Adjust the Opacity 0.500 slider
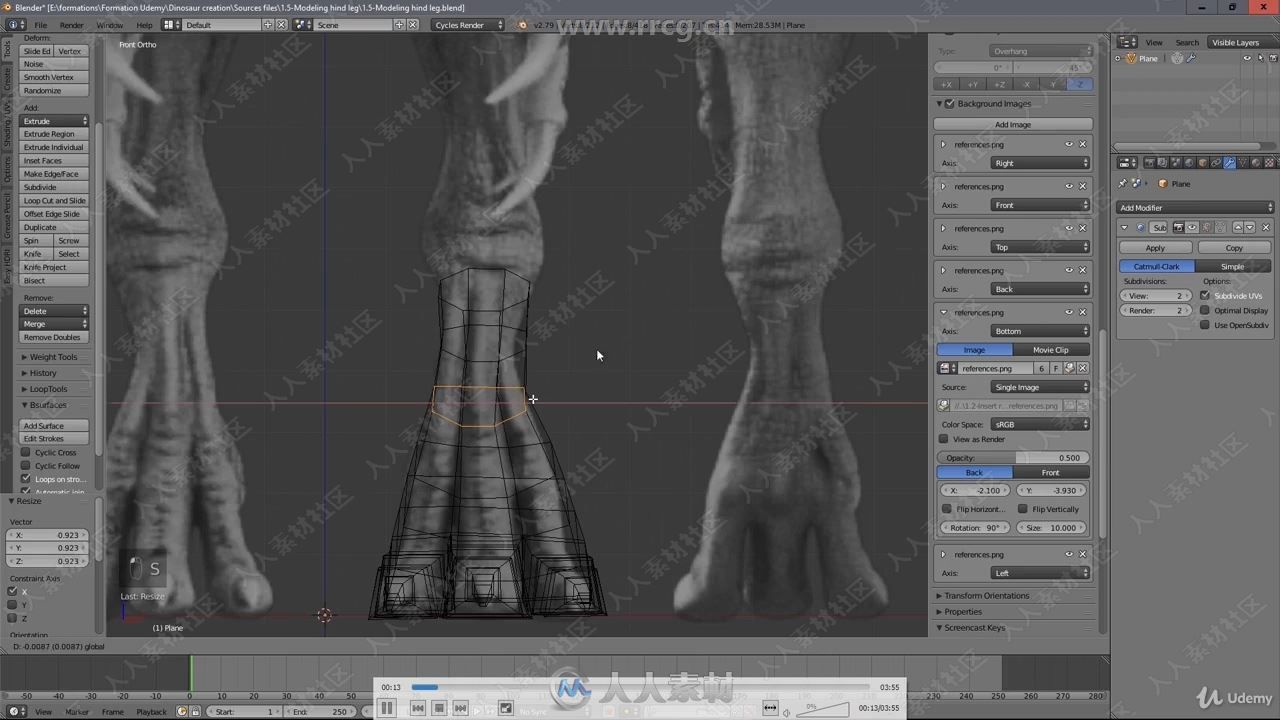This screenshot has width=1280, height=720. tap(1013, 457)
